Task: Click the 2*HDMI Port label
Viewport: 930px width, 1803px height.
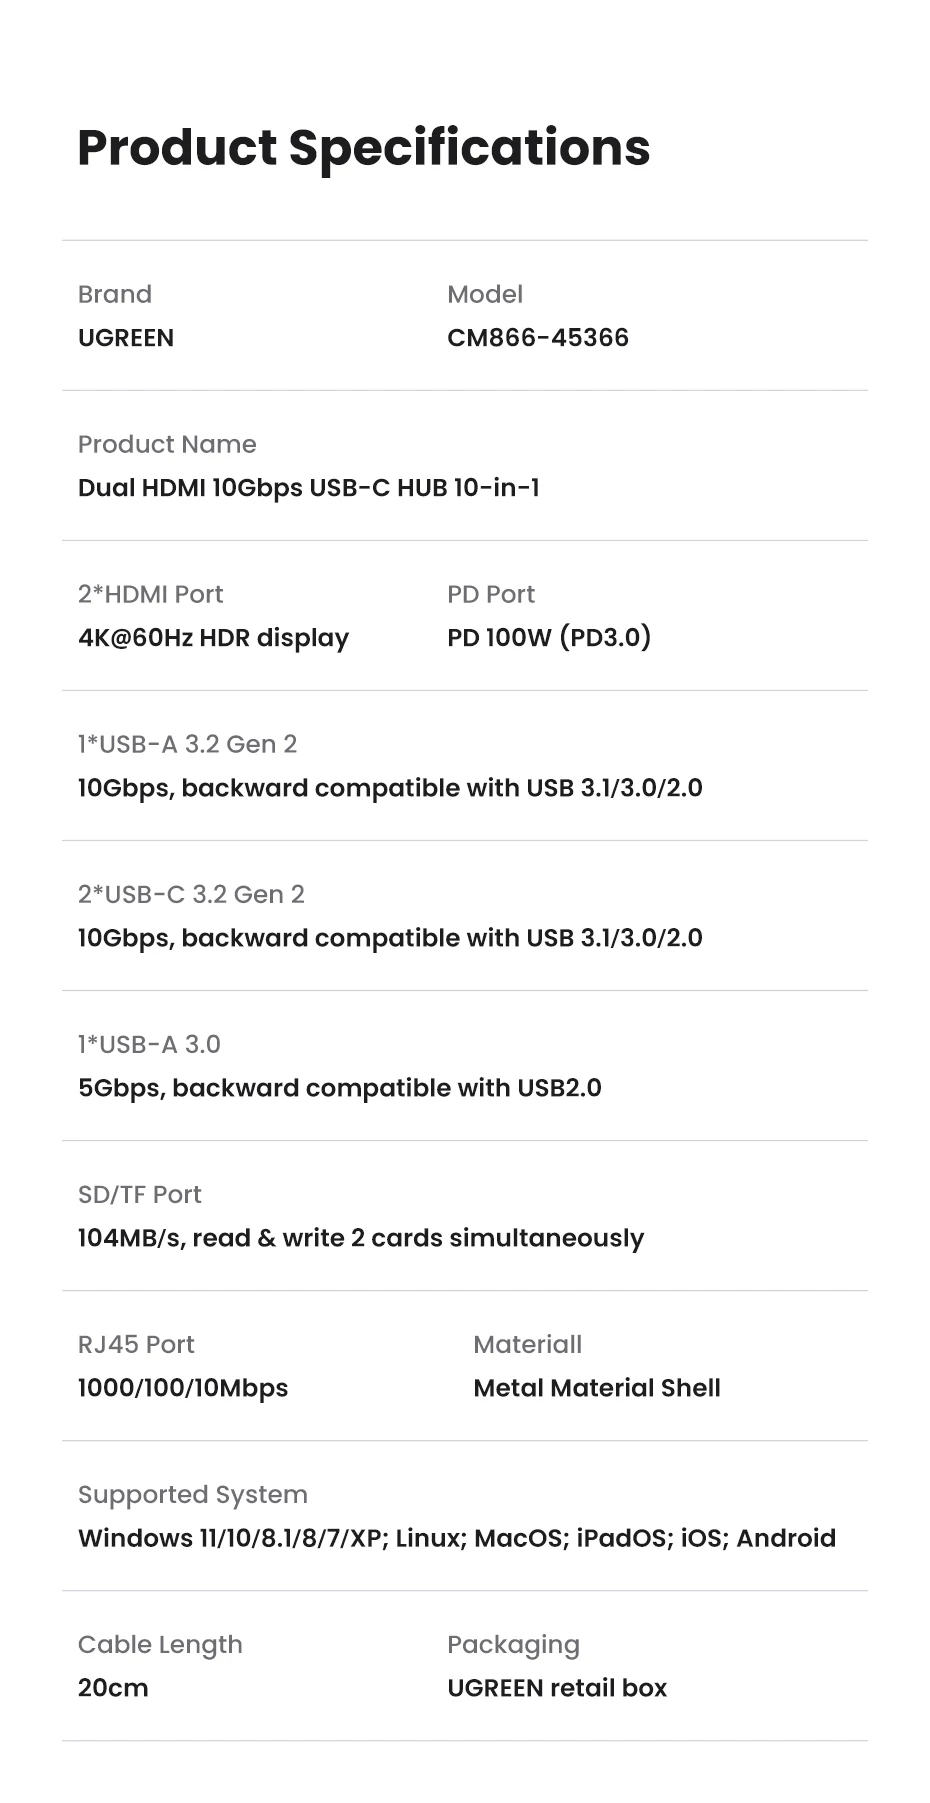Action: (150, 594)
